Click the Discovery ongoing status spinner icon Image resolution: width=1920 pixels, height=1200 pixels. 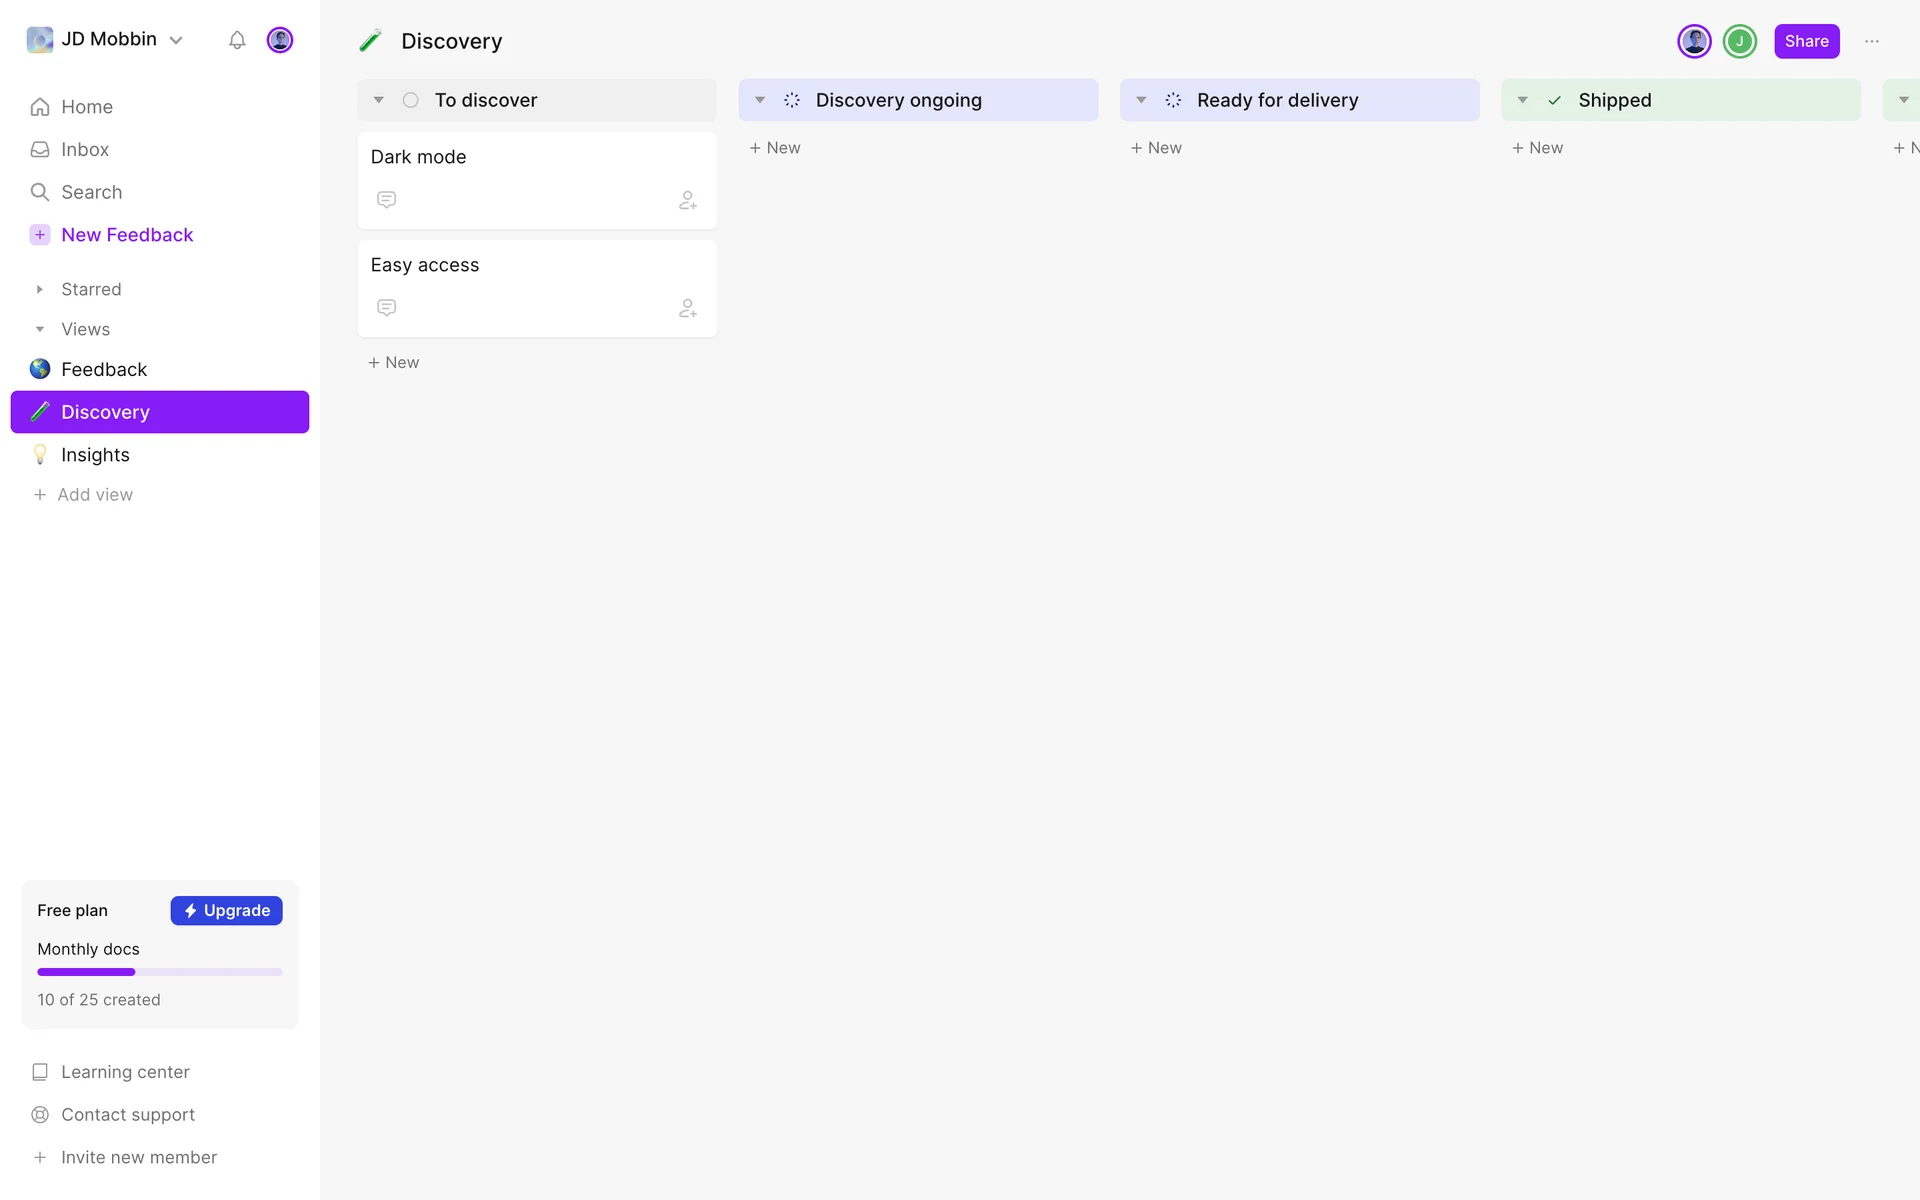(791, 100)
